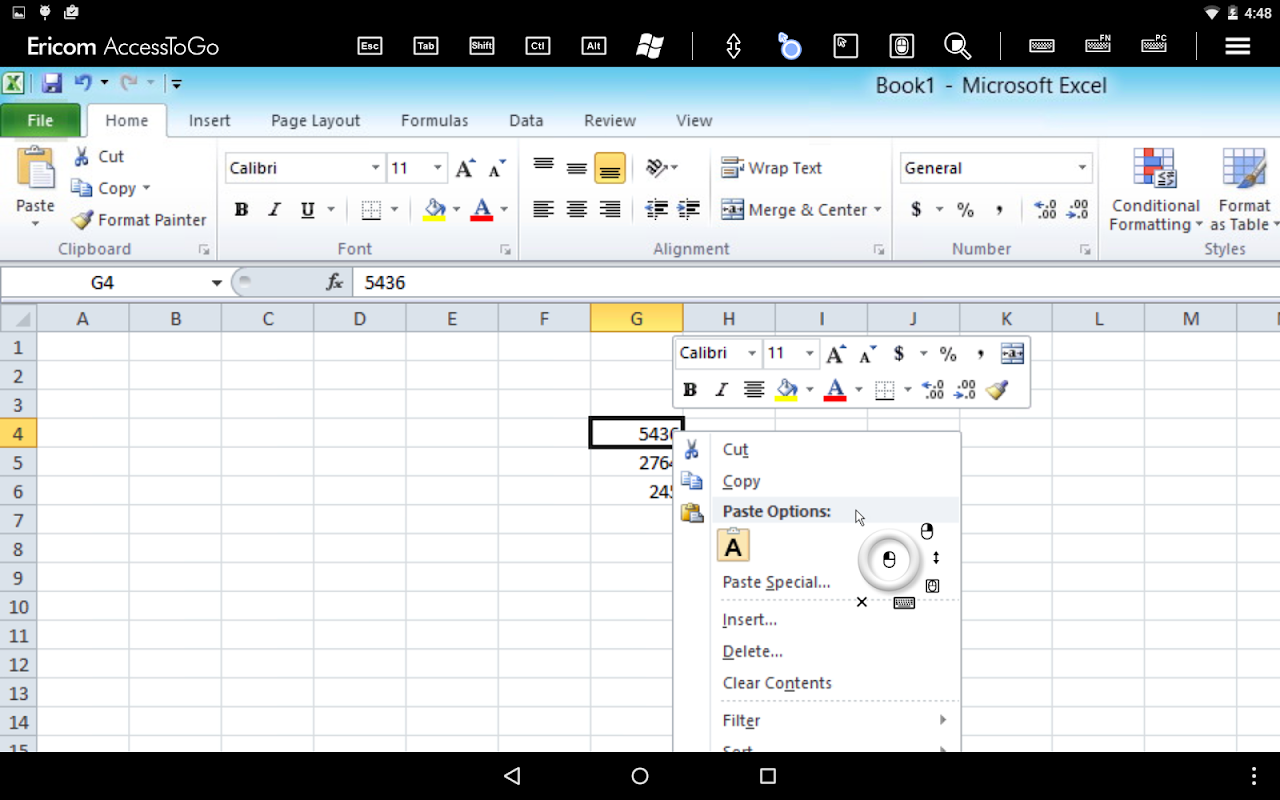Align text right in the ribbon
This screenshot has width=1280, height=800.
click(610, 210)
